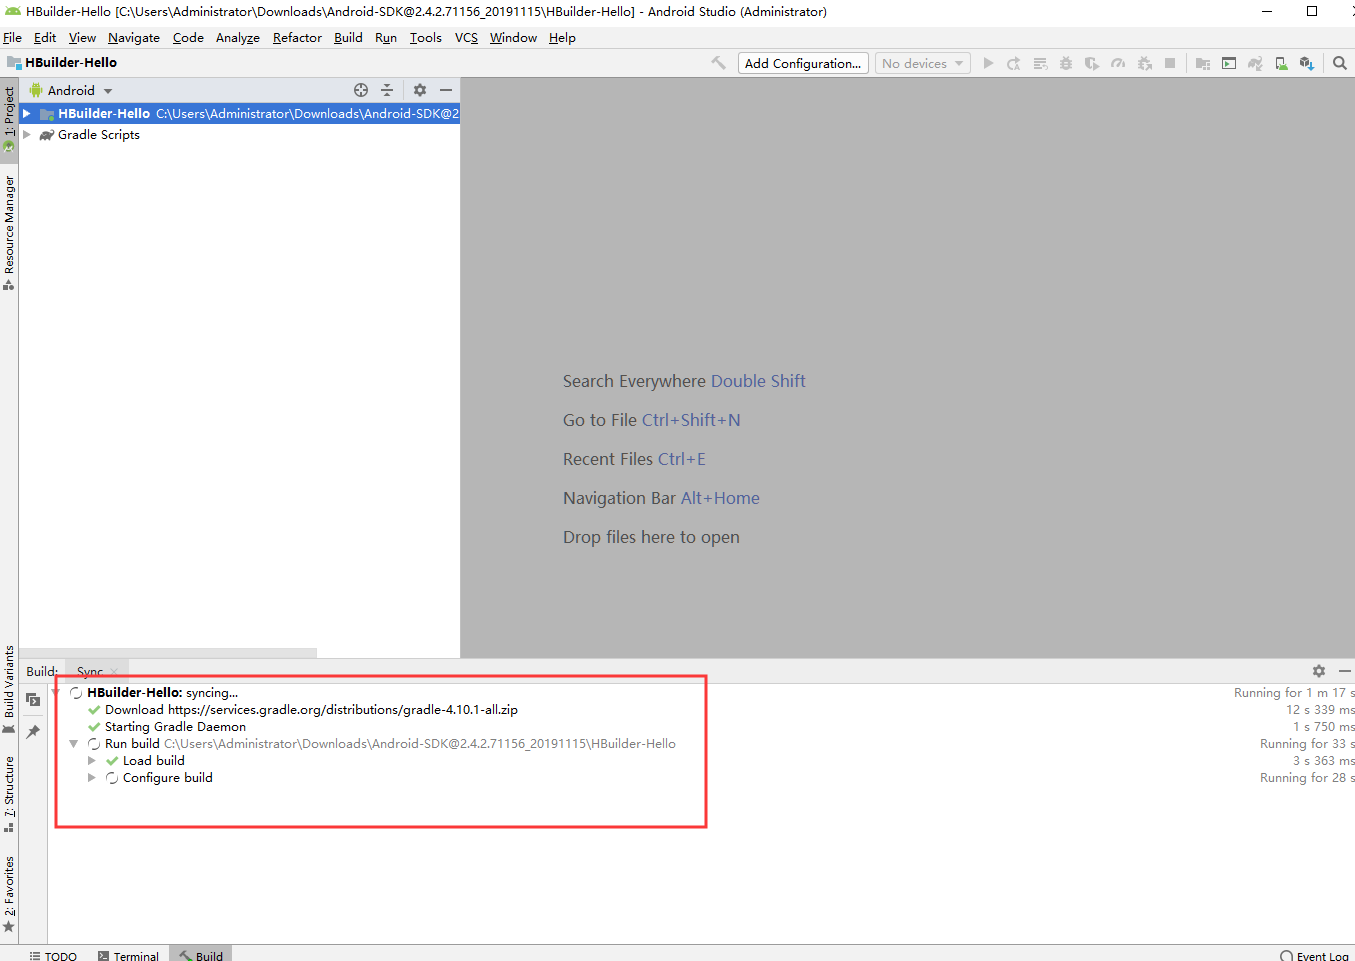This screenshot has height=961, width=1355.
Task: Open the Window menu
Action: click(x=513, y=38)
